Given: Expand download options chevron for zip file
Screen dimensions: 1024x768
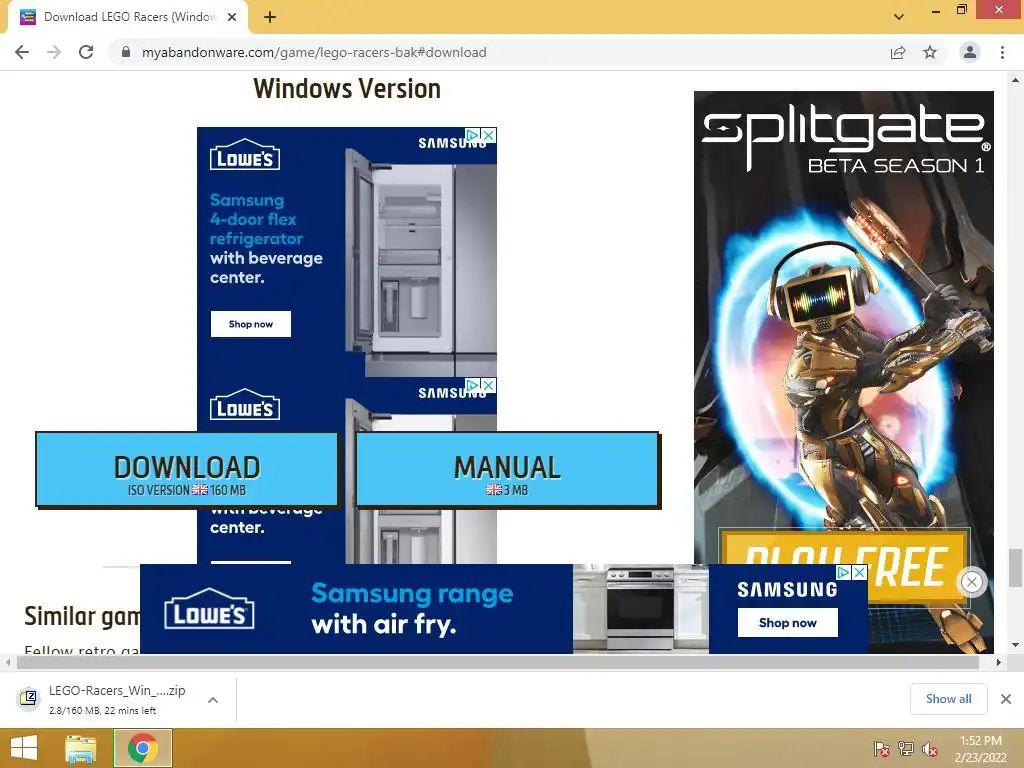Looking at the screenshot, I should (213, 700).
